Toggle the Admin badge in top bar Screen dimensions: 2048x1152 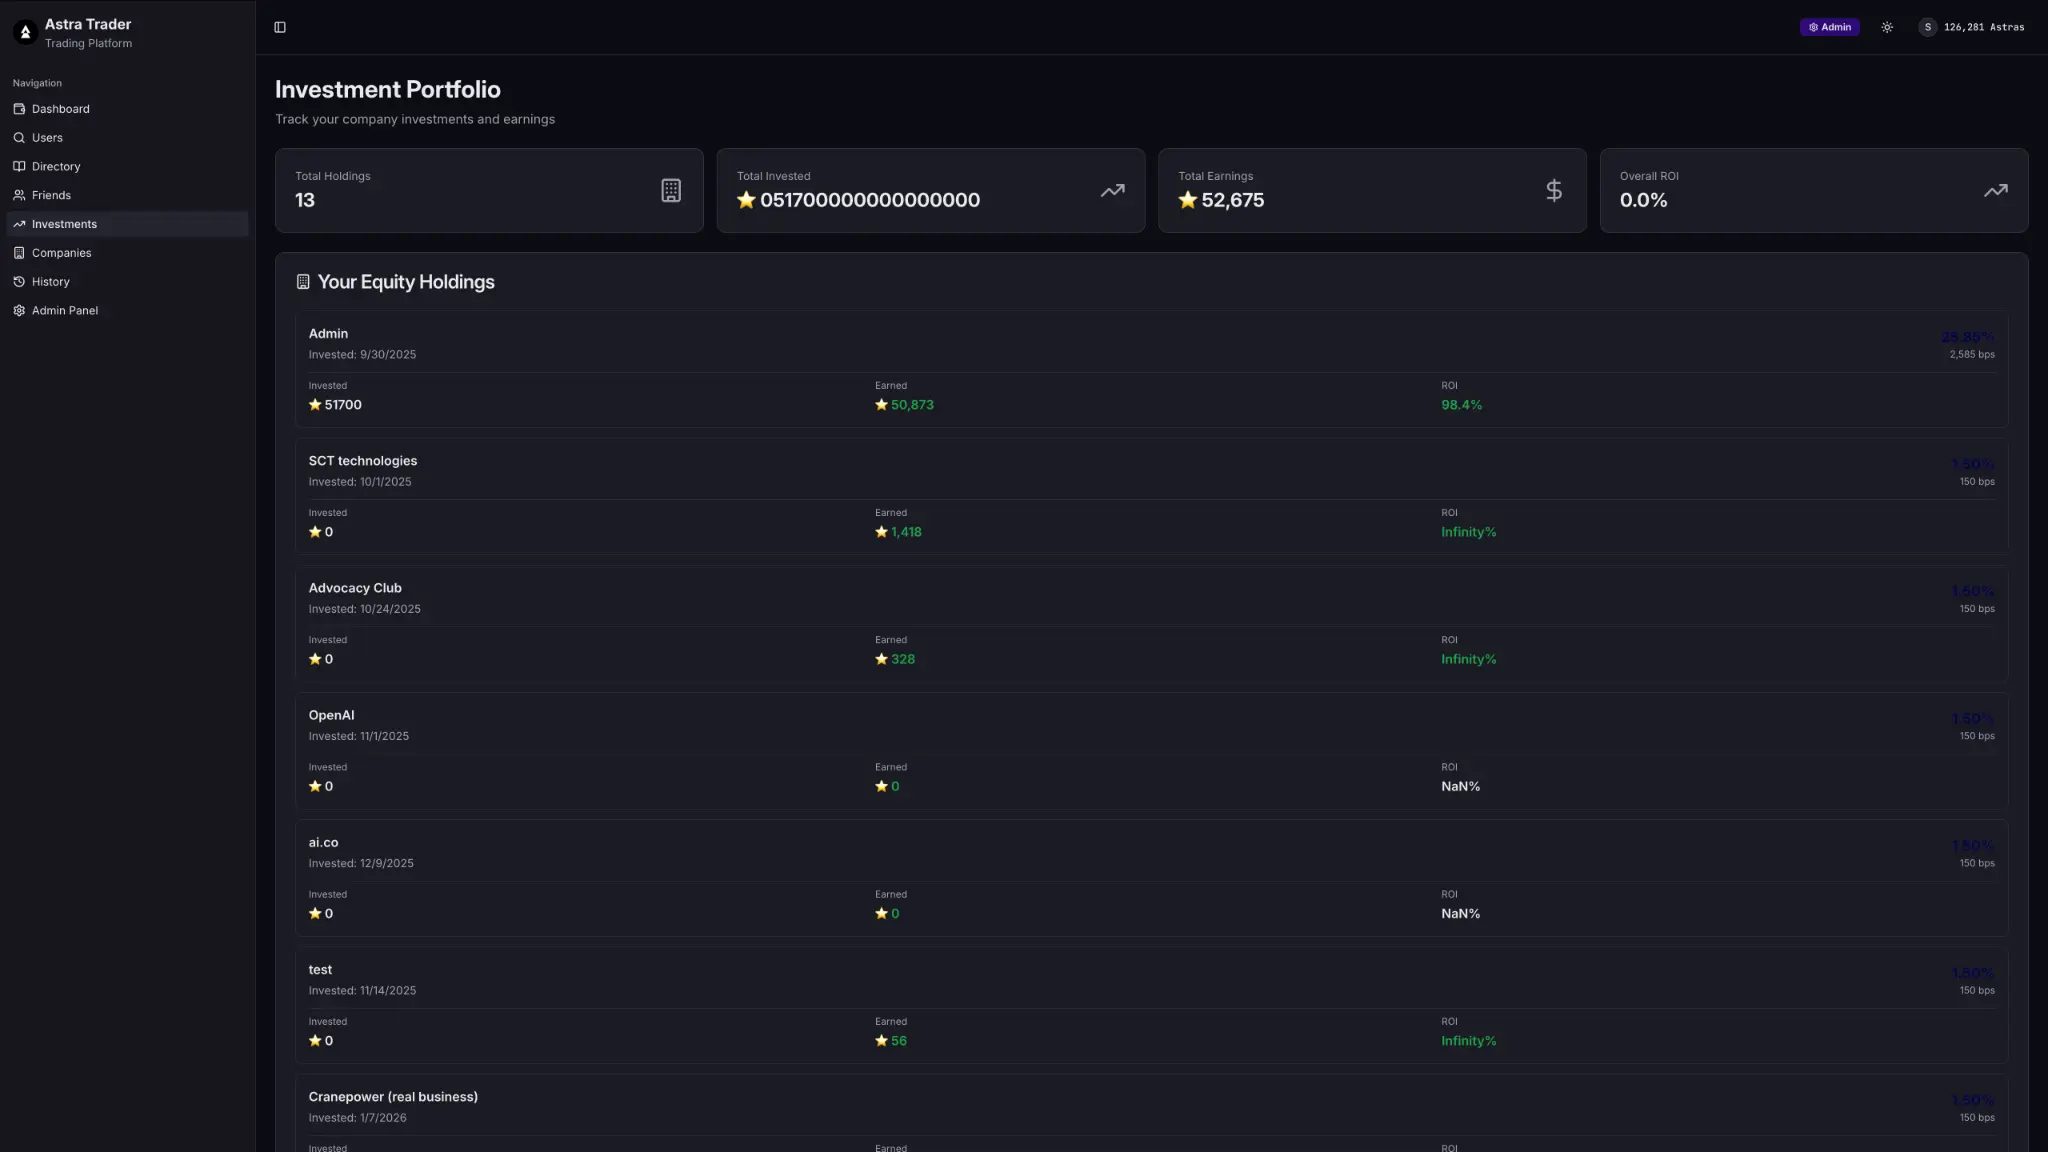pyautogui.click(x=1829, y=27)
